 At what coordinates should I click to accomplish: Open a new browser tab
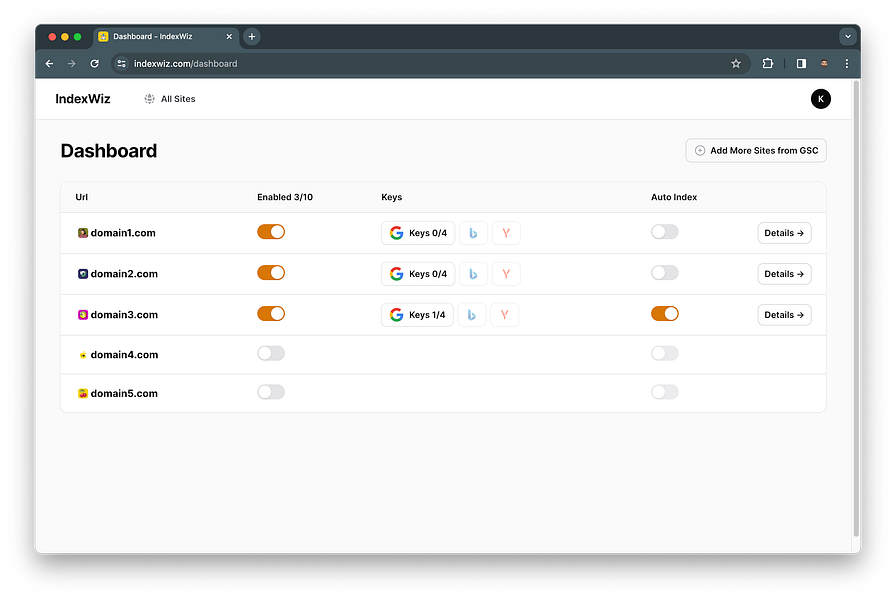point(251,37)
